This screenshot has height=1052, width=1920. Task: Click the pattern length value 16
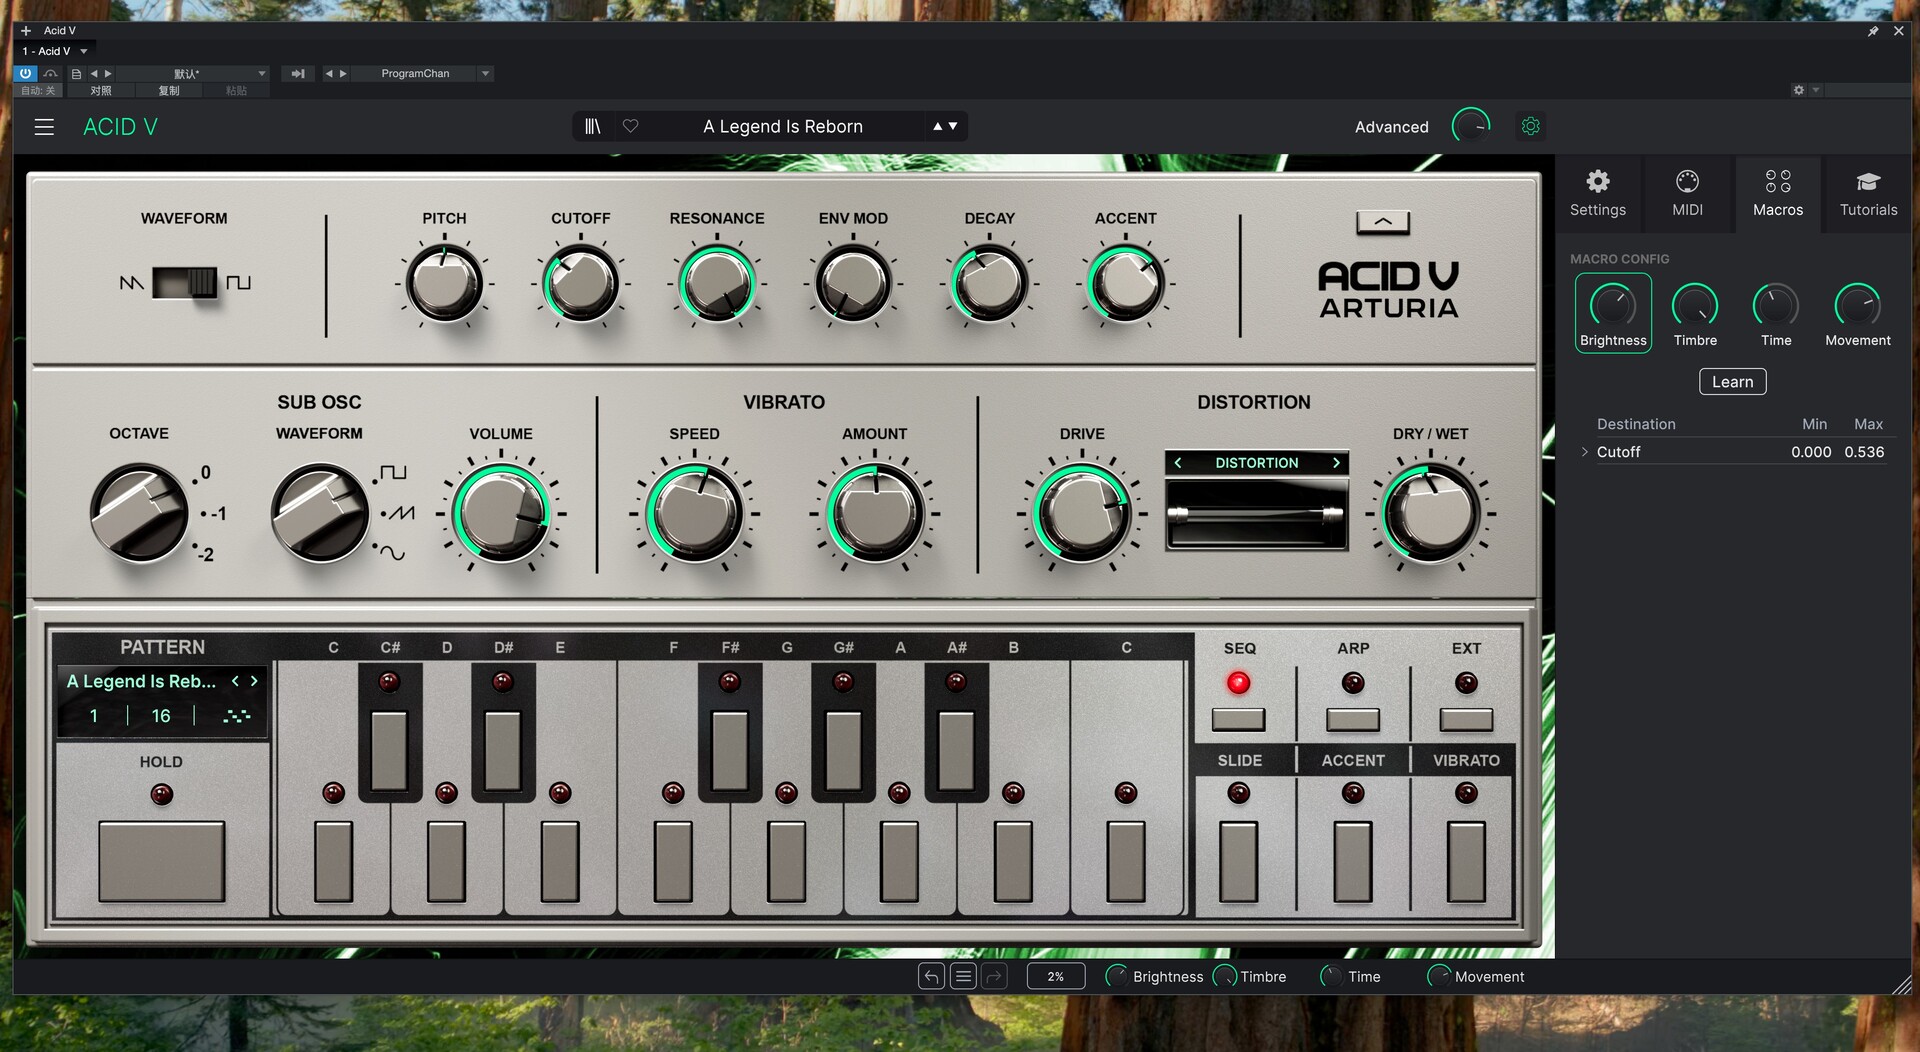pyautogui.click(x=160, y=716)
